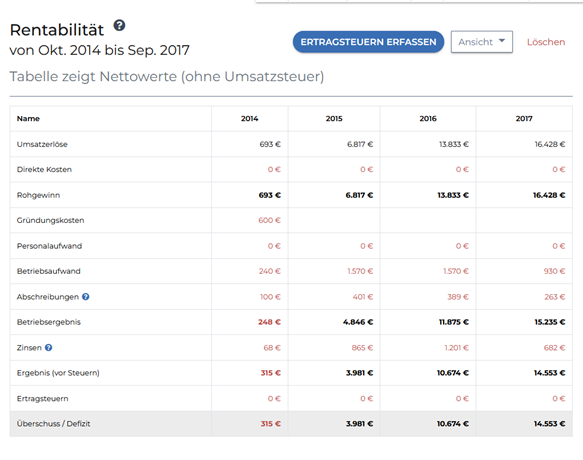Select the Überschuss / Defizit 2016 value 10.674 €
Viewport: 583px width, 460px height.
[x=453, y=424]
